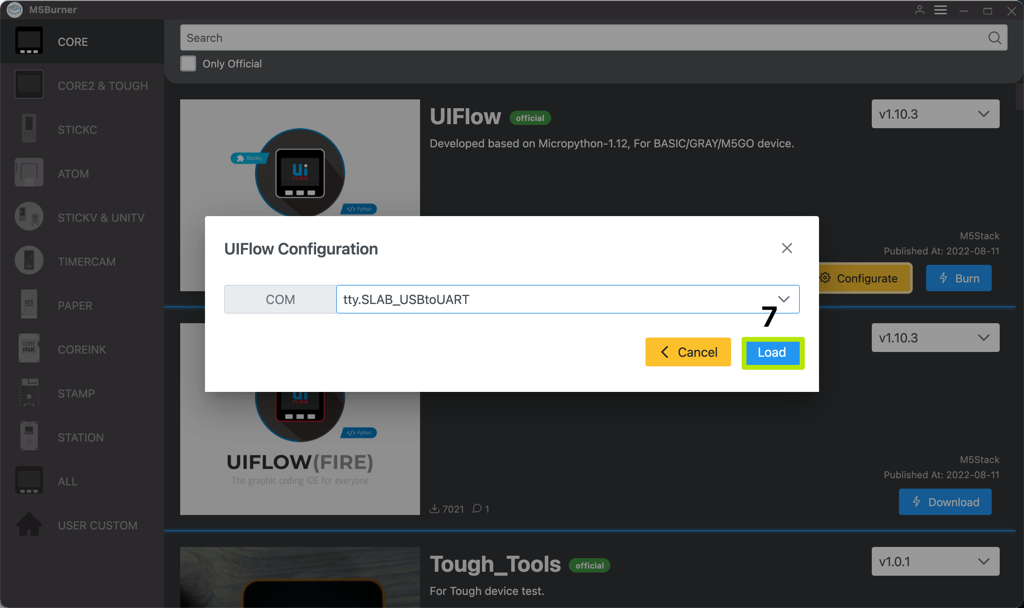Open Tough_Tools version v1.0.1 dropdown
This screenshot has width=1024, height=608.
point(935,562)
